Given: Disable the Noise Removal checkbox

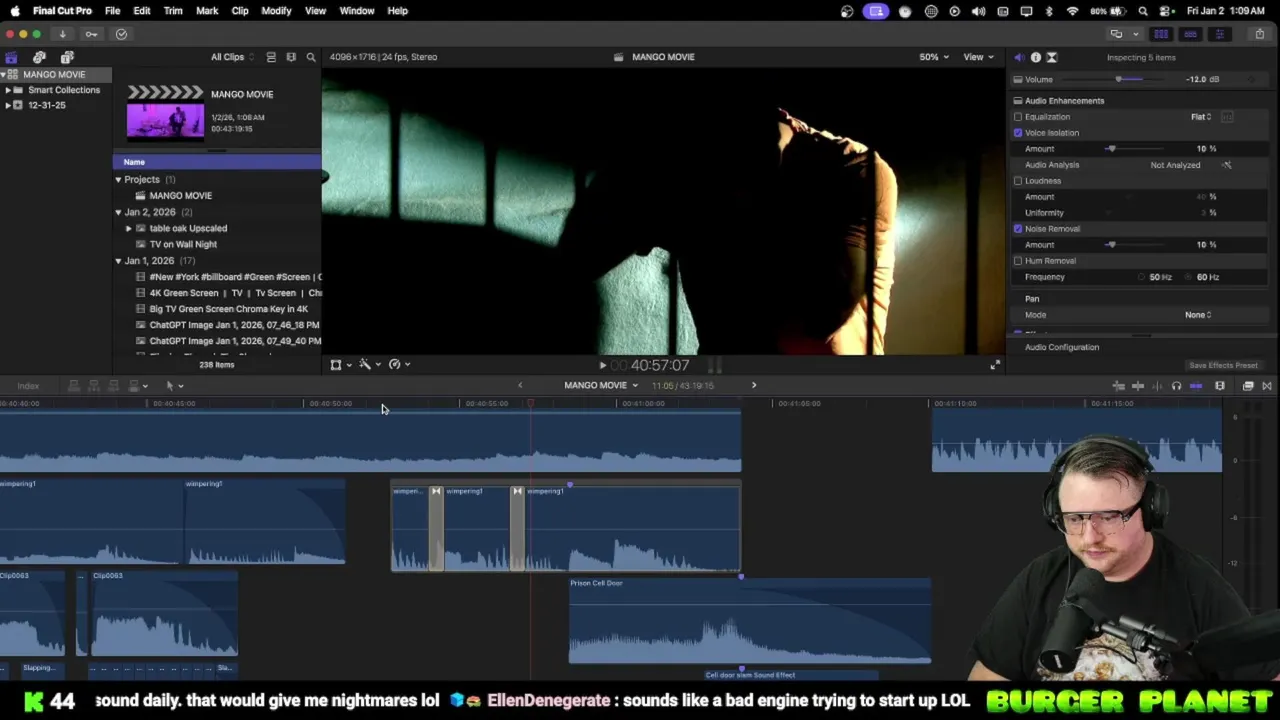Looking at the screenshot, I should [x=1018, y=229].
